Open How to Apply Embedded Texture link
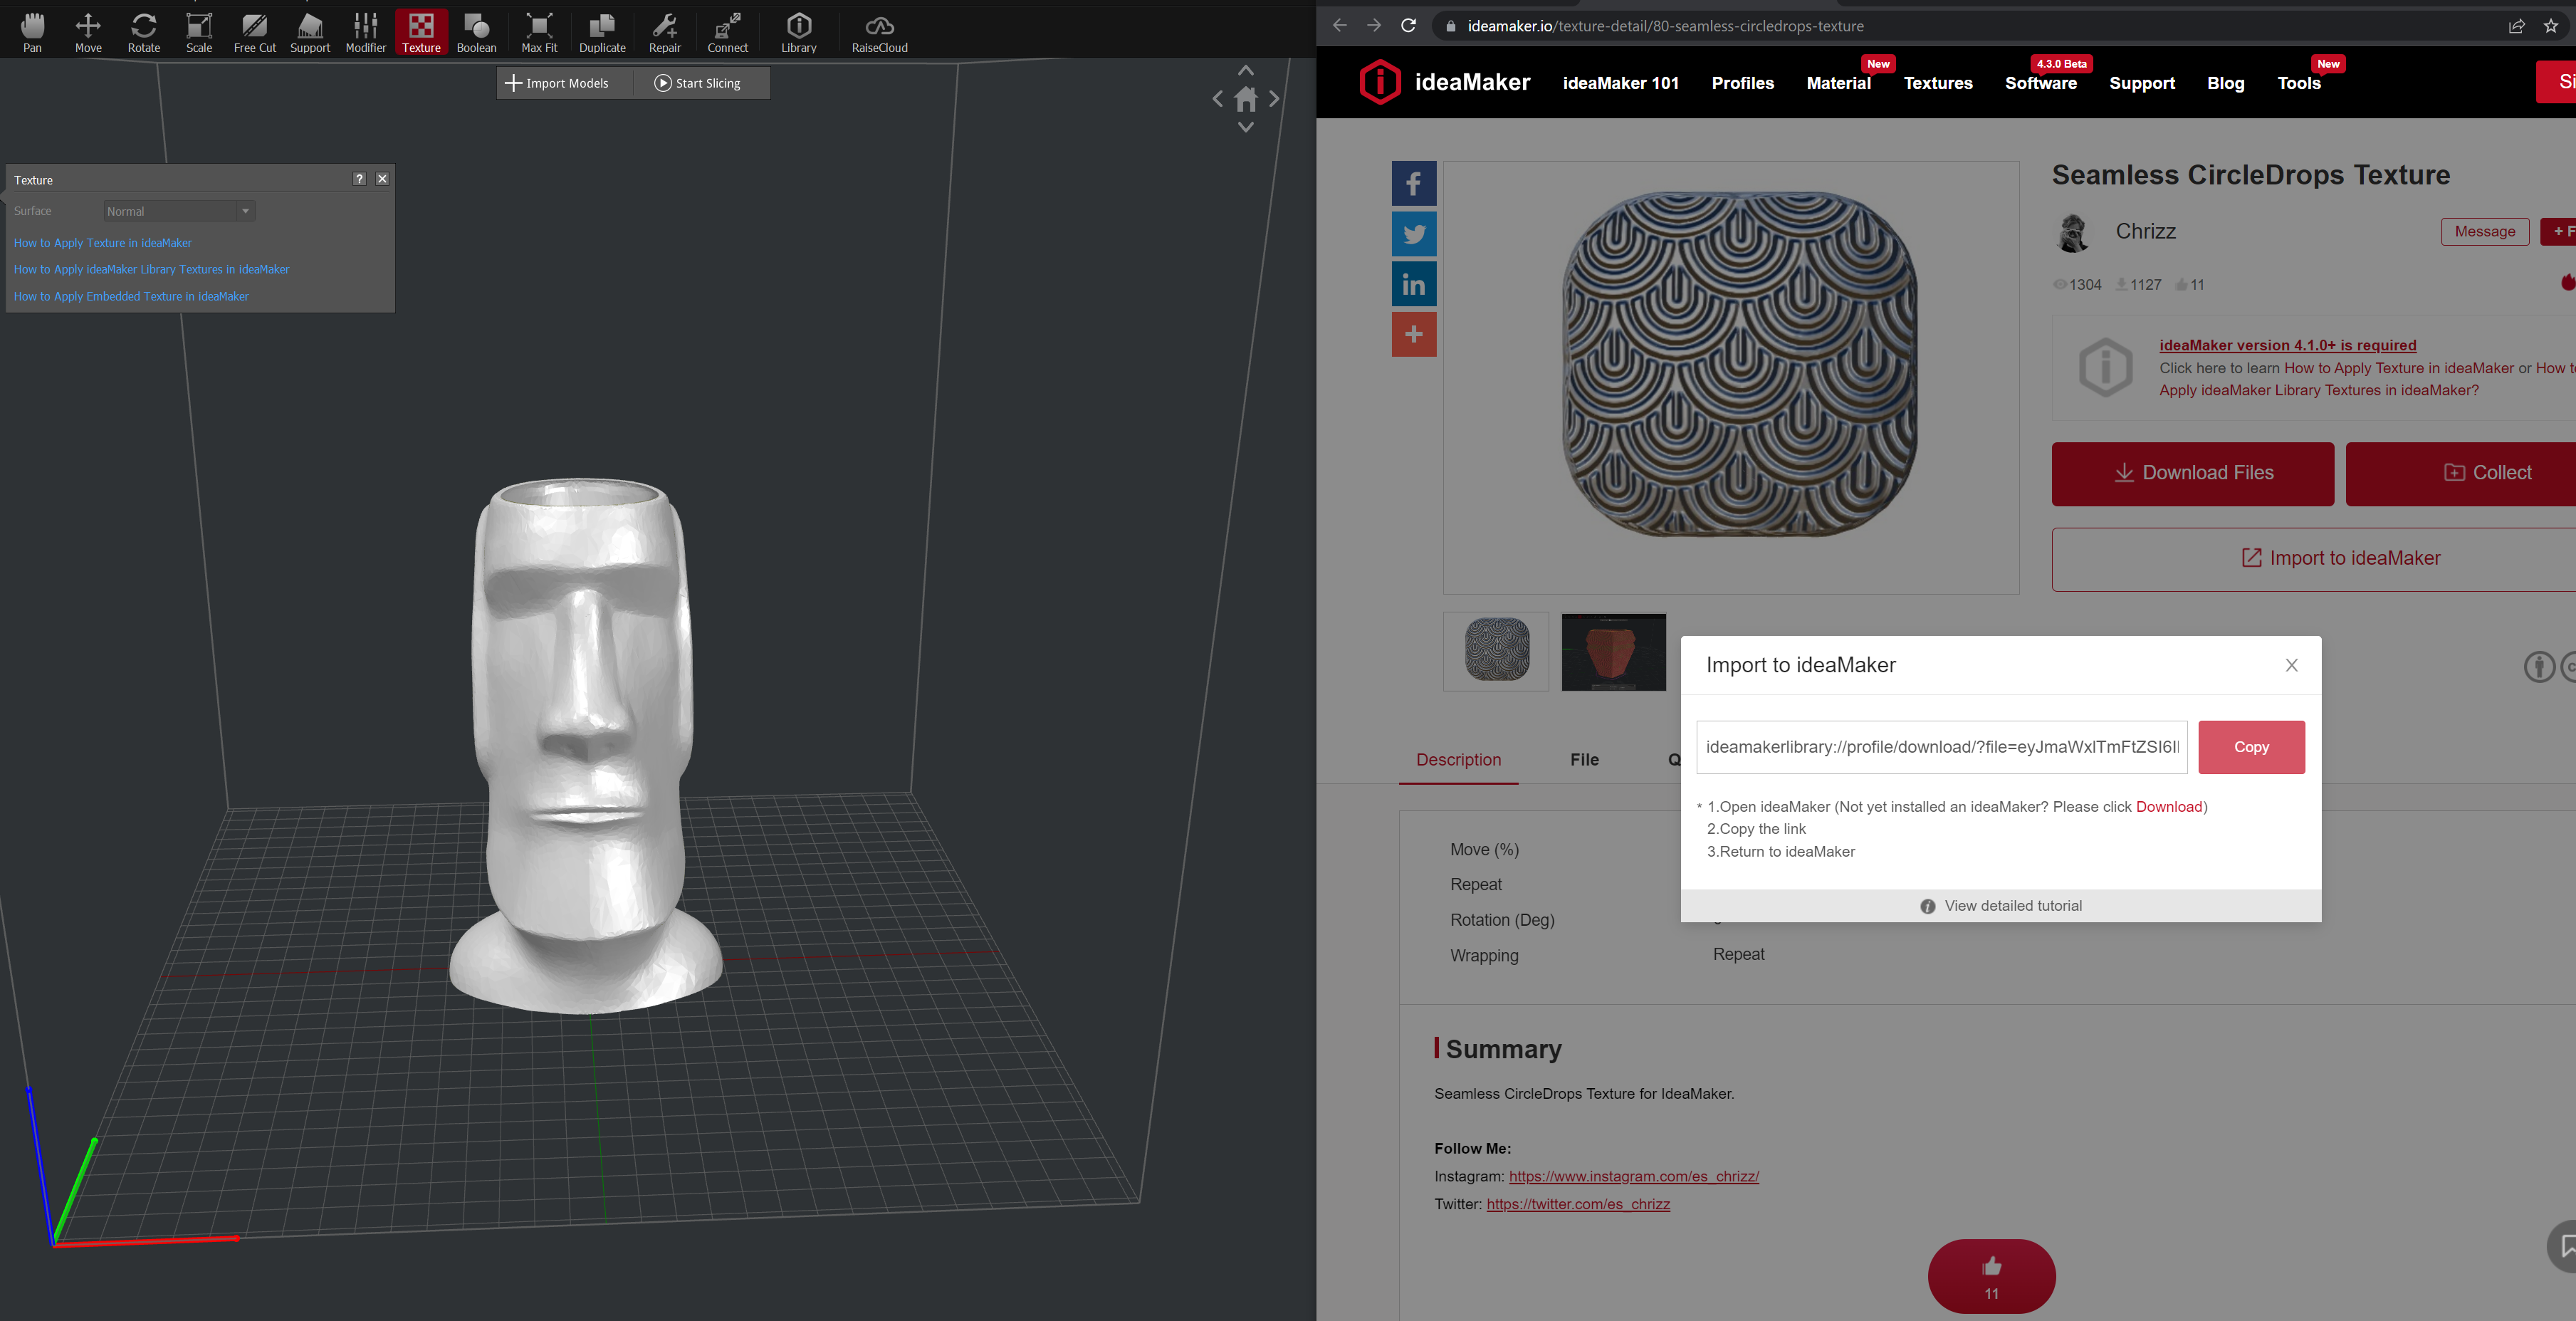Viewport: 2576px width, 1321px height. [x=131, y=296]
